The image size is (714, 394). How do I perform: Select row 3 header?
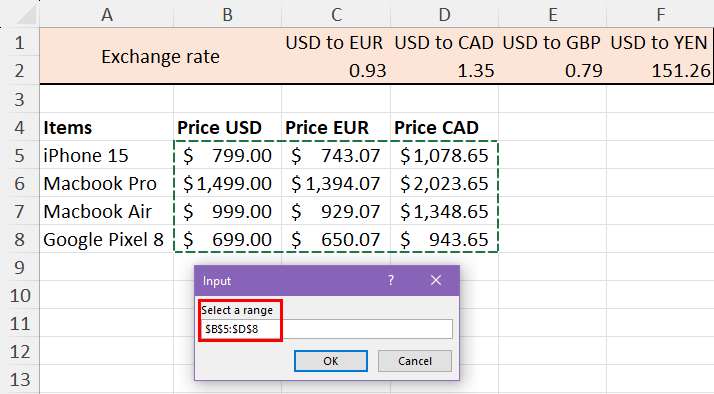point(20,99)
